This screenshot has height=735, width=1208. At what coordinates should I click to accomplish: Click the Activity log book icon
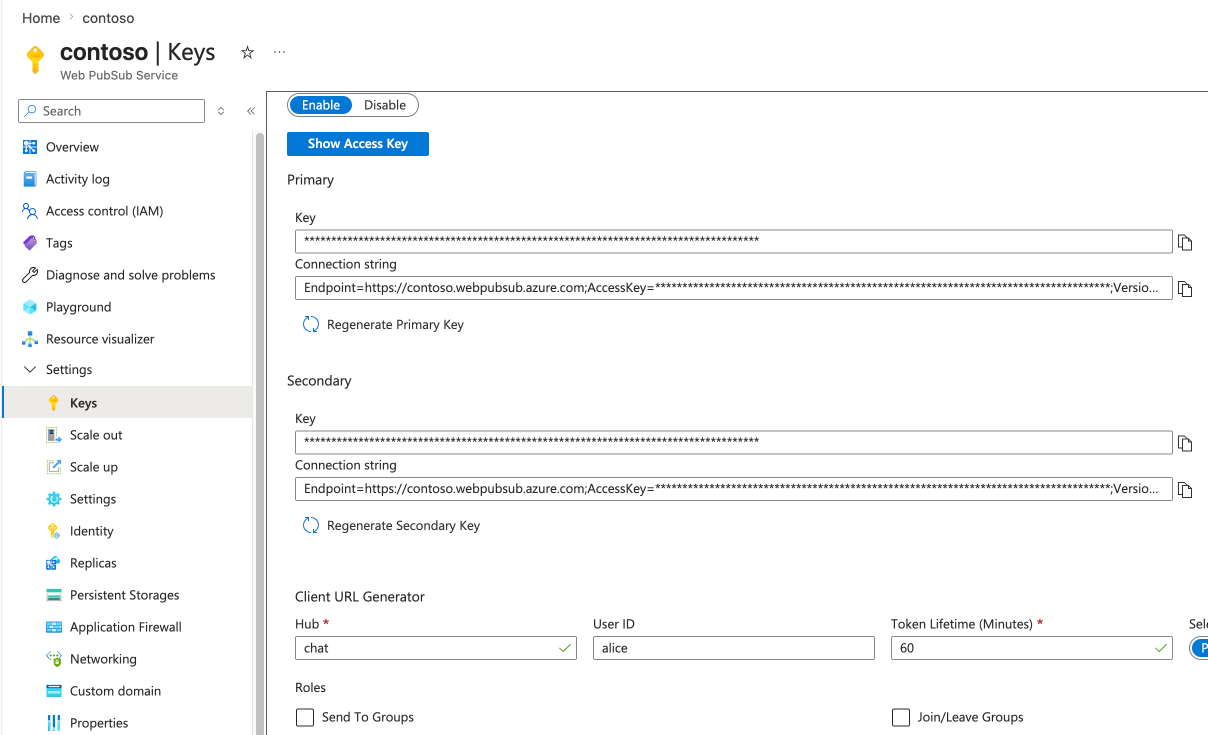point(30,179)
